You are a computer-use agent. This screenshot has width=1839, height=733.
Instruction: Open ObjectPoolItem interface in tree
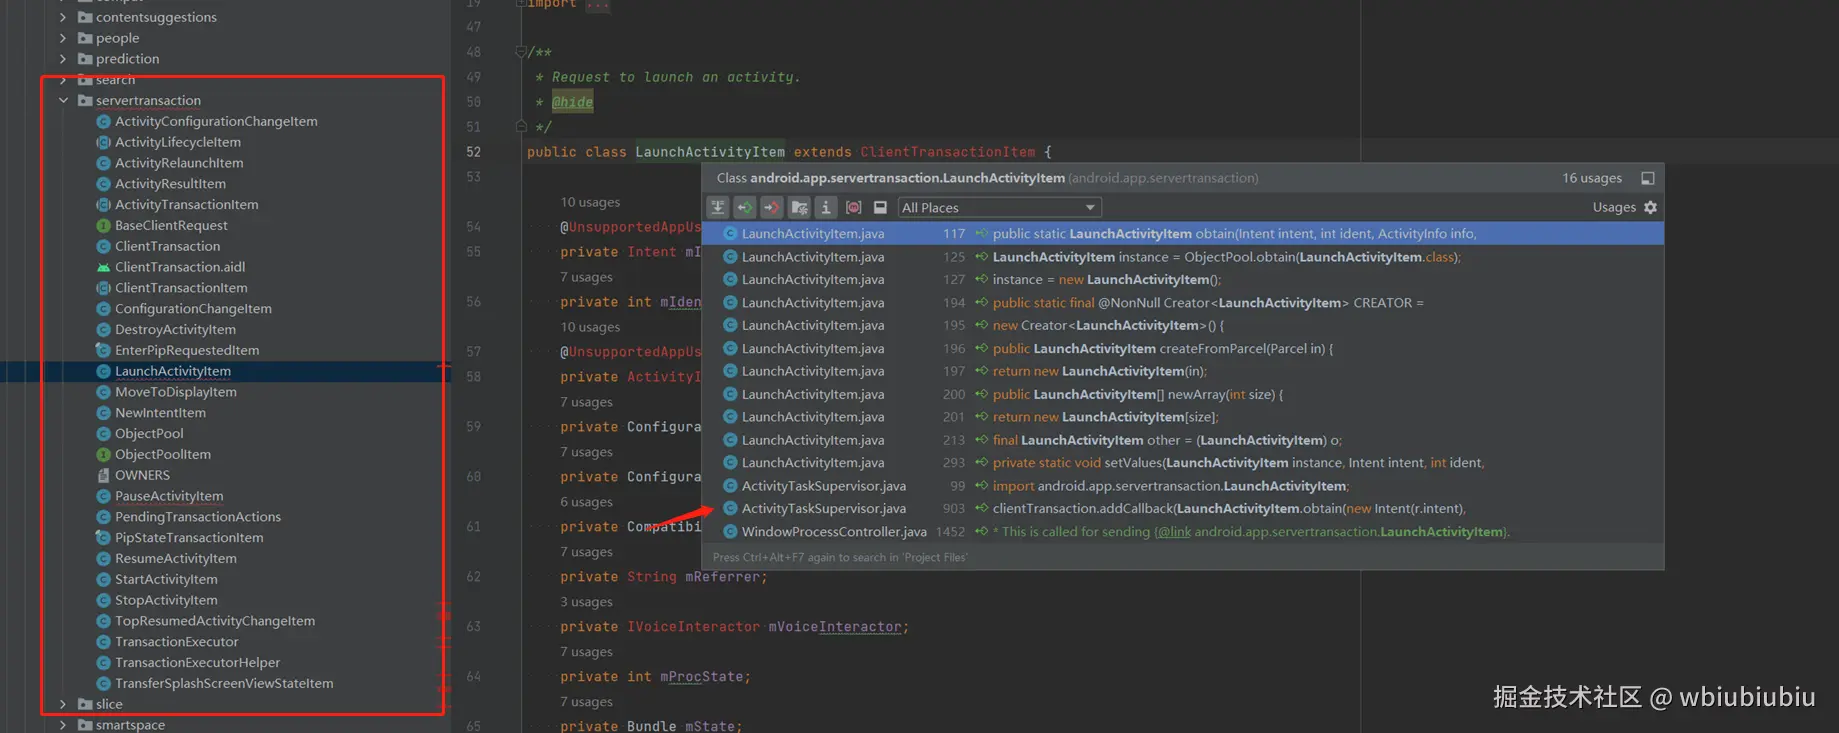(x=162, y=454)
